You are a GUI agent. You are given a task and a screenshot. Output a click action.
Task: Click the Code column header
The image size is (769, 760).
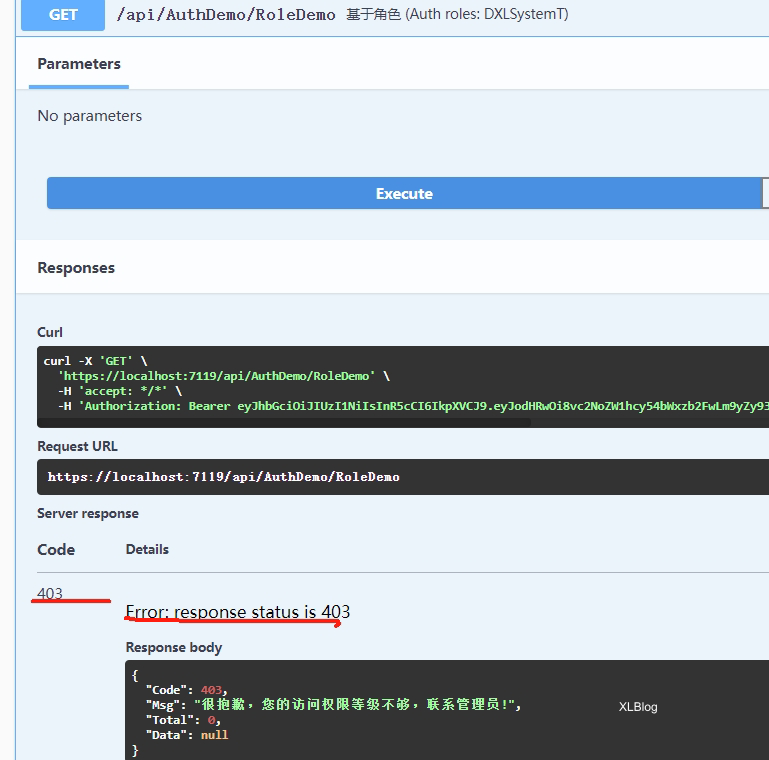[x=56, y=550]
